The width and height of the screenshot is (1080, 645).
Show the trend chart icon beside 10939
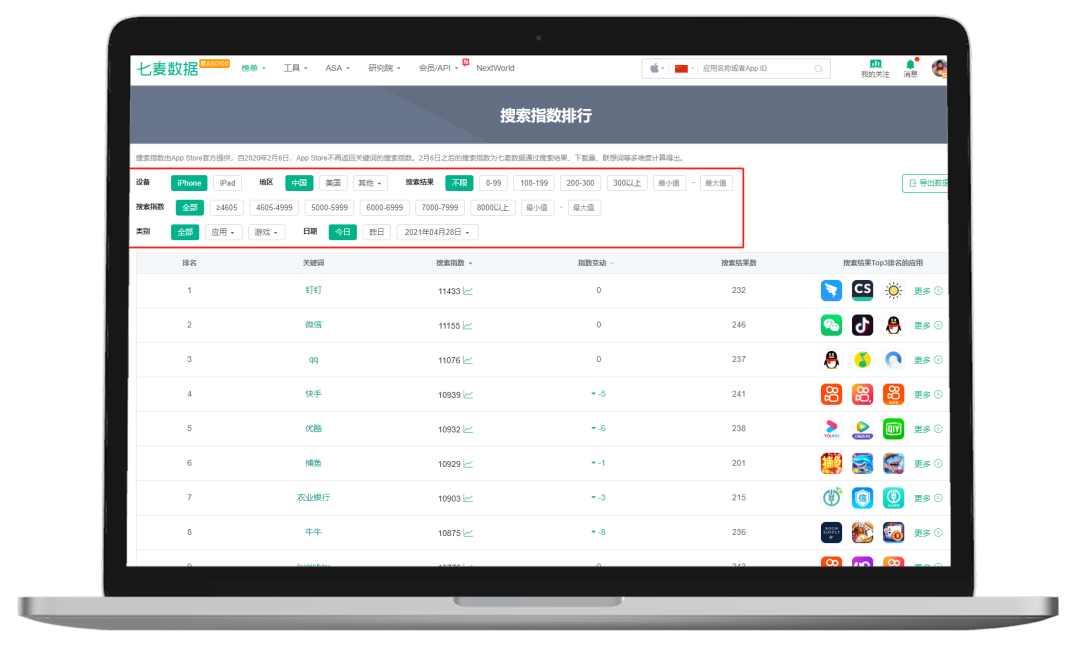(x=468, y=395)
